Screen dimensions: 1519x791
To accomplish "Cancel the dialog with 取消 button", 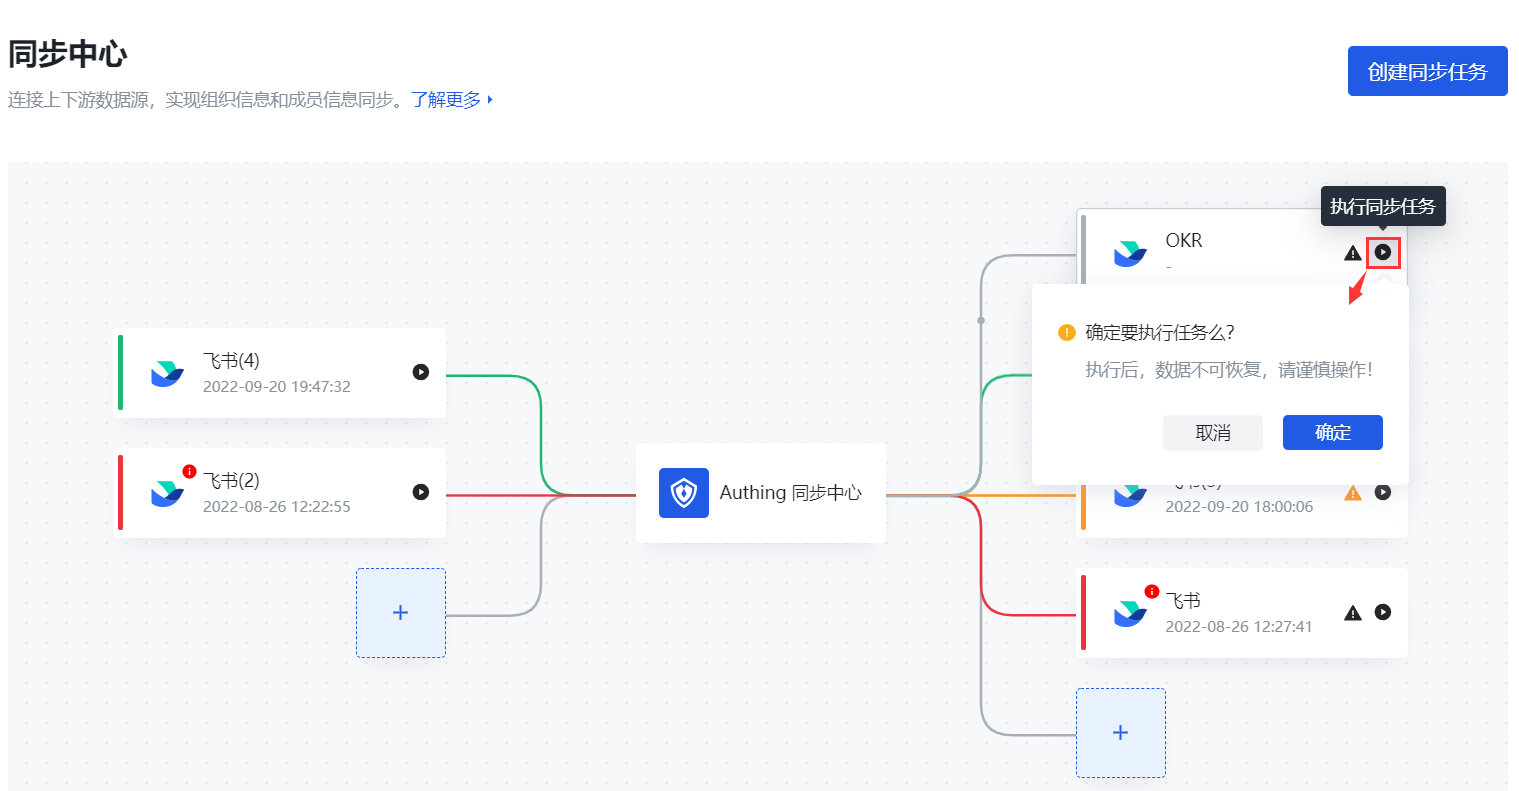I will click(1212, 433).
